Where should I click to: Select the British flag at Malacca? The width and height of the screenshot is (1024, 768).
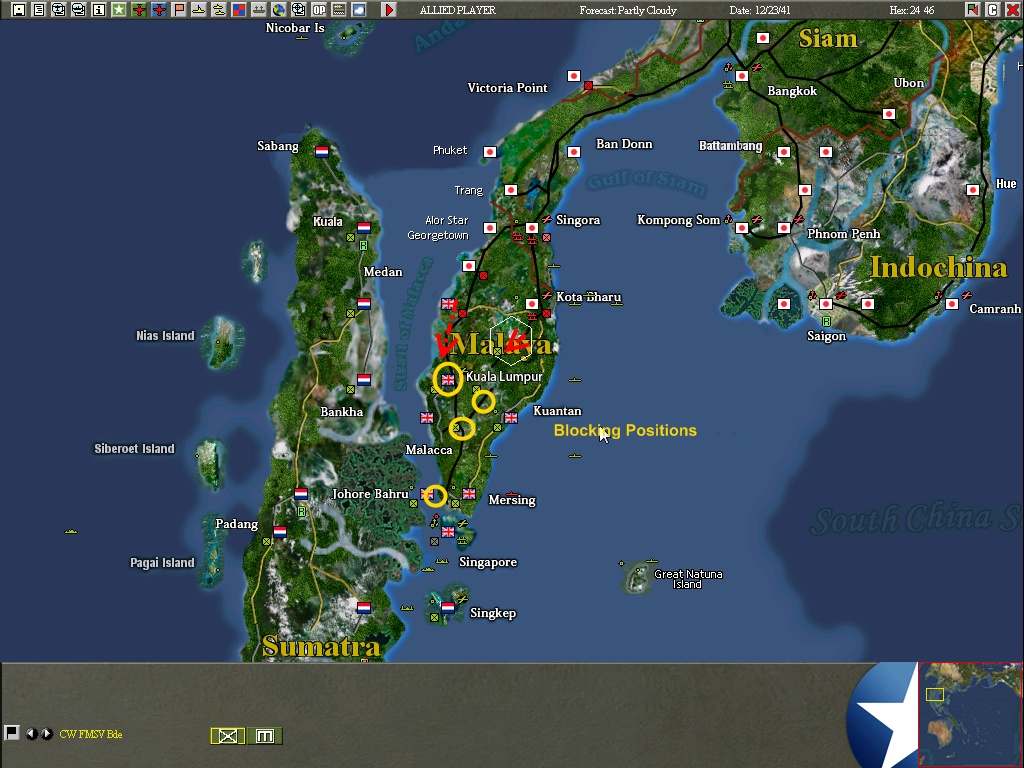[x=427, y=417]
